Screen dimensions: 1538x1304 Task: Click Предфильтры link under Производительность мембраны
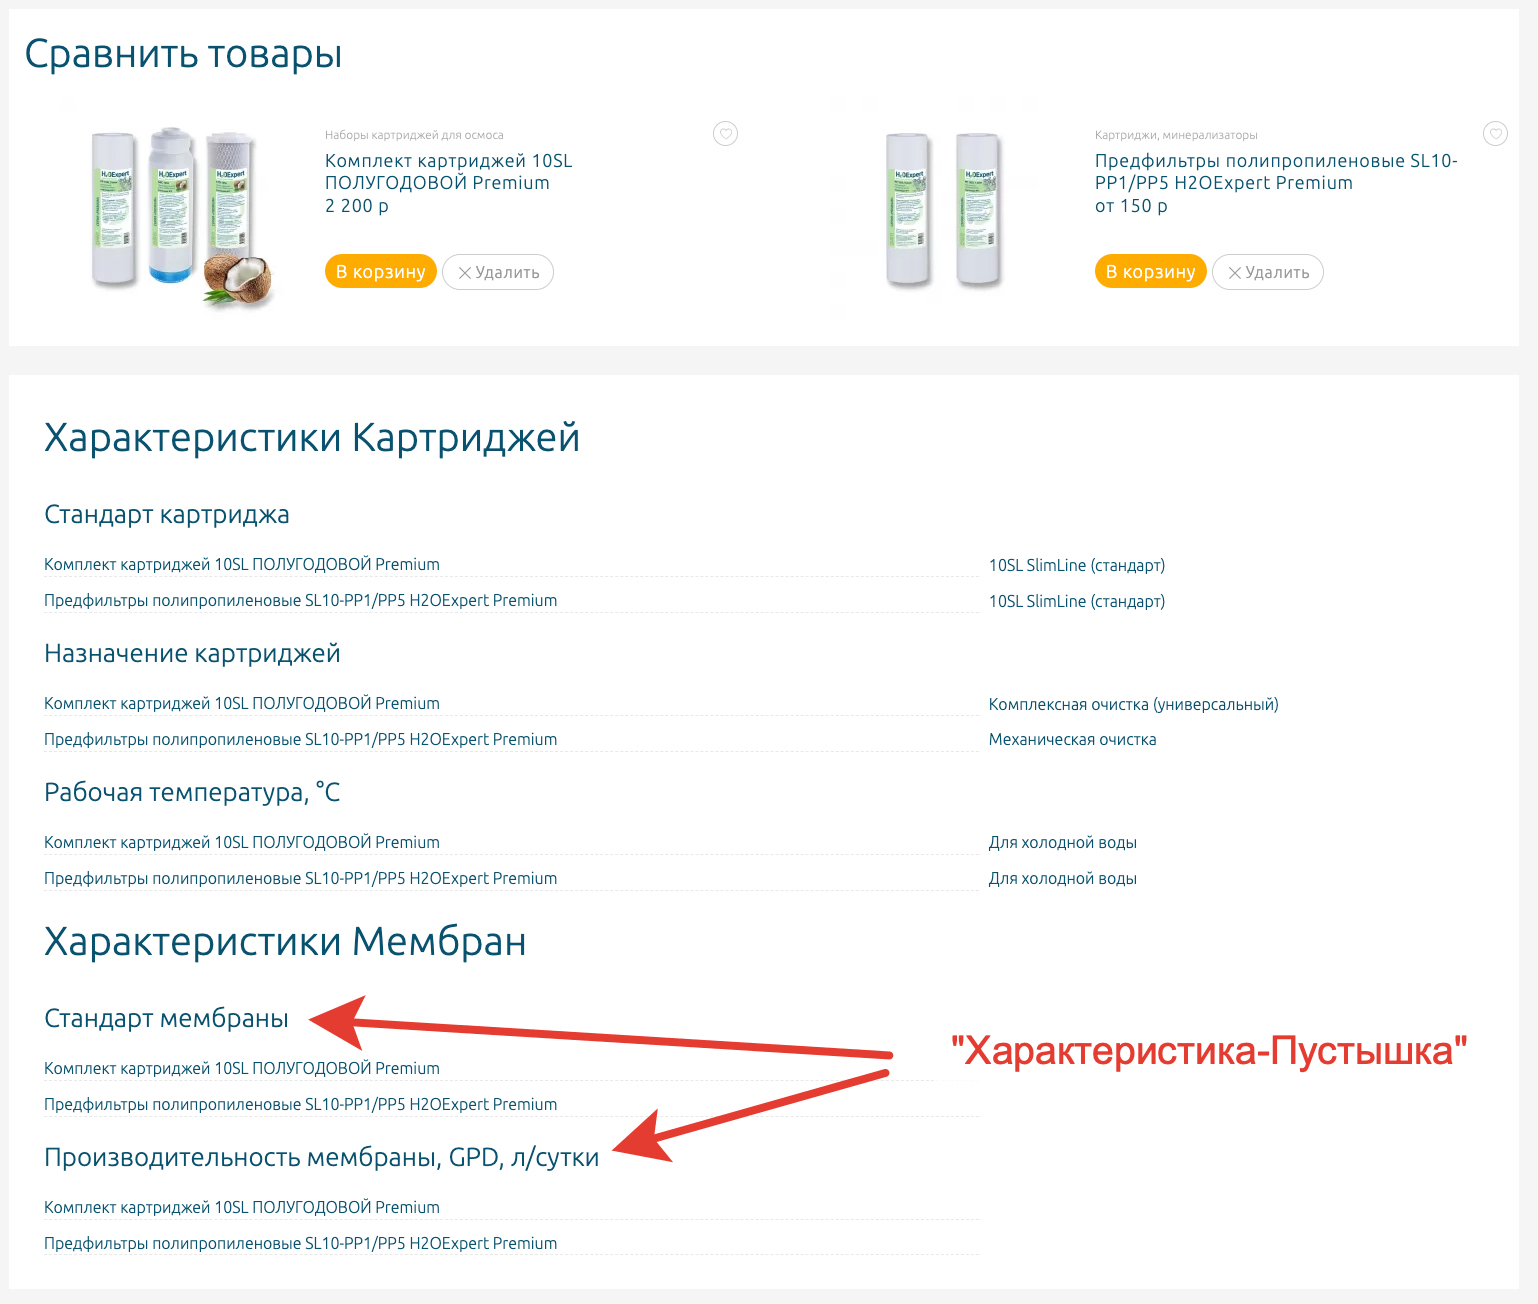point(300,1244)
